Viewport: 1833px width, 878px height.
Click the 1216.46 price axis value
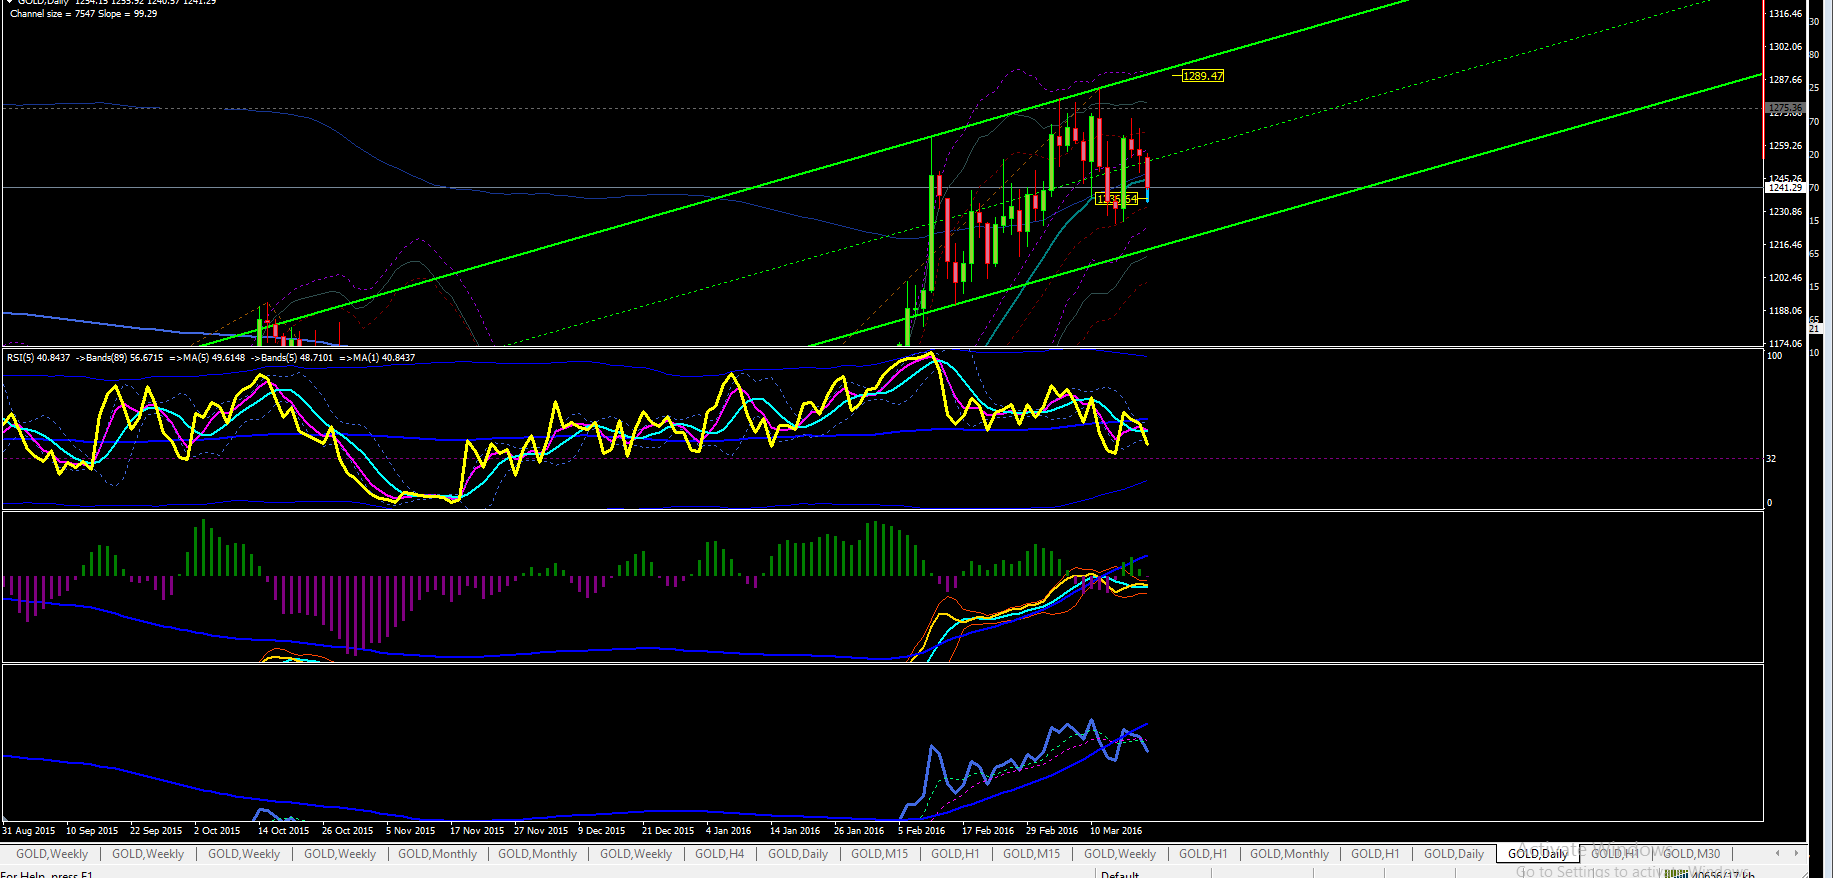[x=1785, y=245]
